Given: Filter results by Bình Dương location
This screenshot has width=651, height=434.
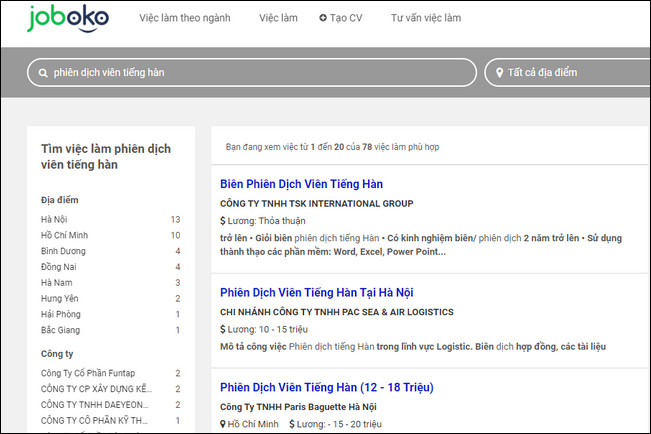Looking at the screenshot, I should (x=63, y=251).
